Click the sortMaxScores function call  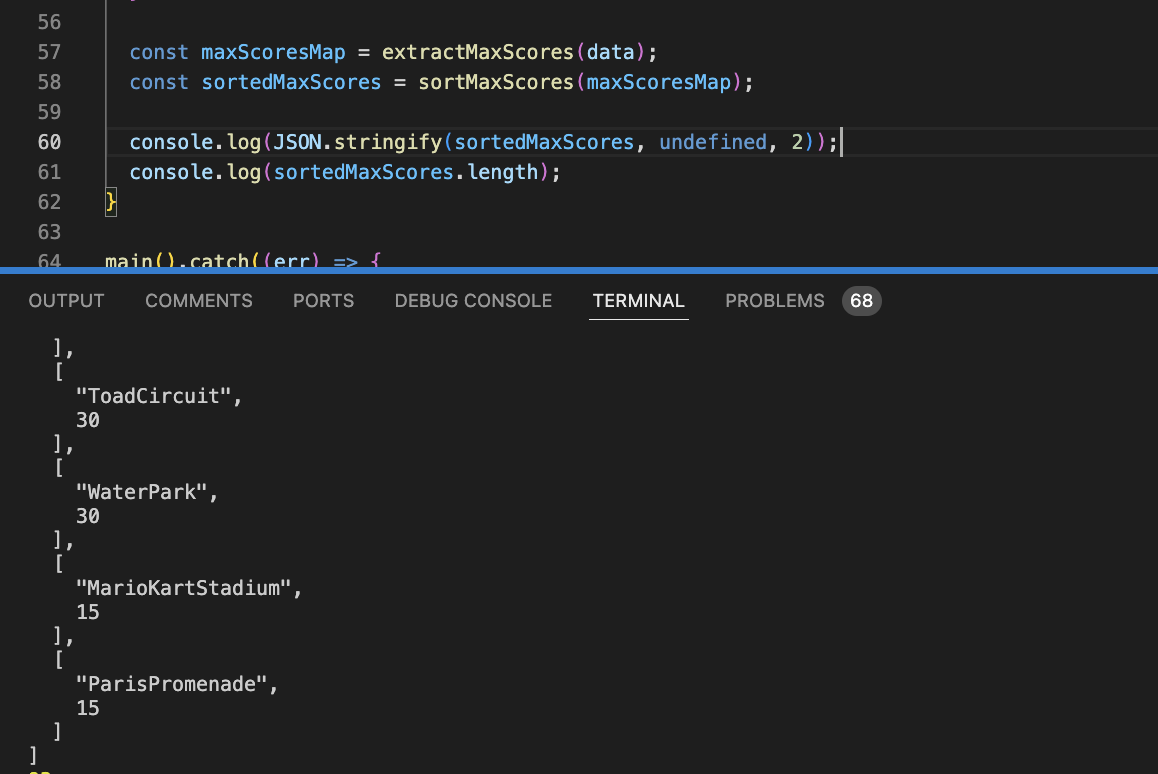point(496,82)
